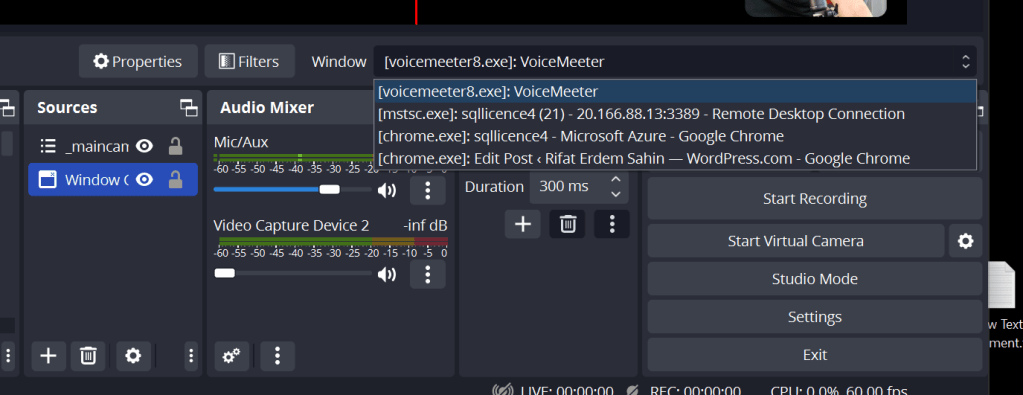
Task: Open virtual camera settings gear
Action: (966, 241)
